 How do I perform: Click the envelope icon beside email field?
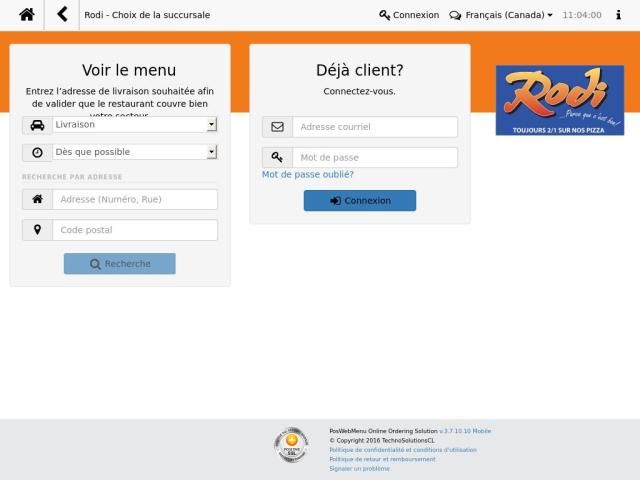tap(277, 127)
